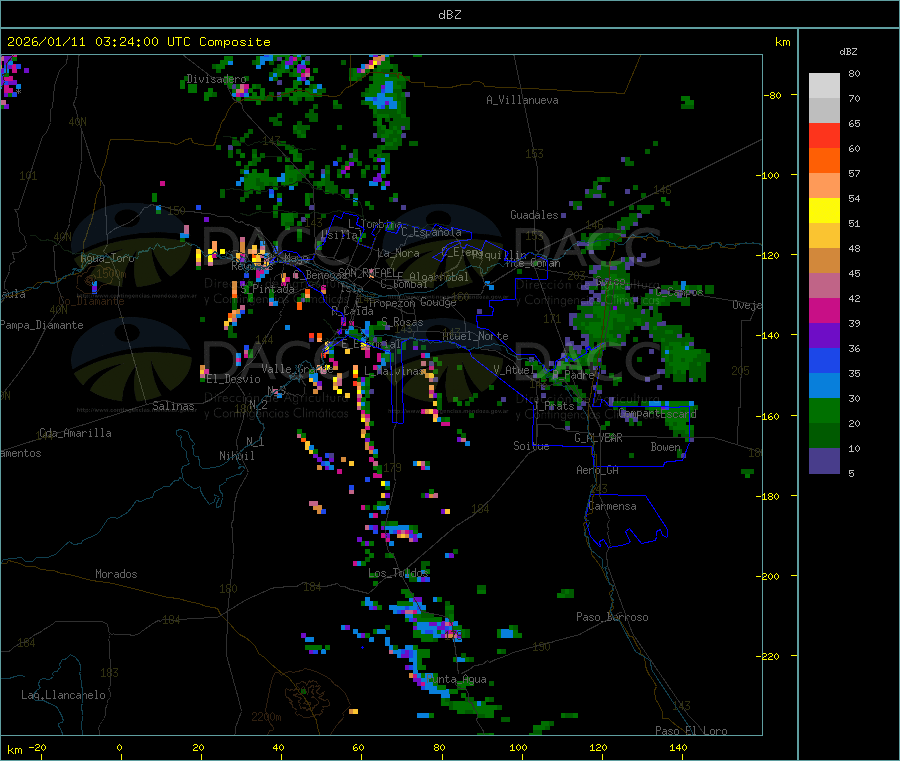Viewport: 900px width, 761px height.
Task: Click the 'dBZ' title at the top center
Action: [x=449, y=15]
